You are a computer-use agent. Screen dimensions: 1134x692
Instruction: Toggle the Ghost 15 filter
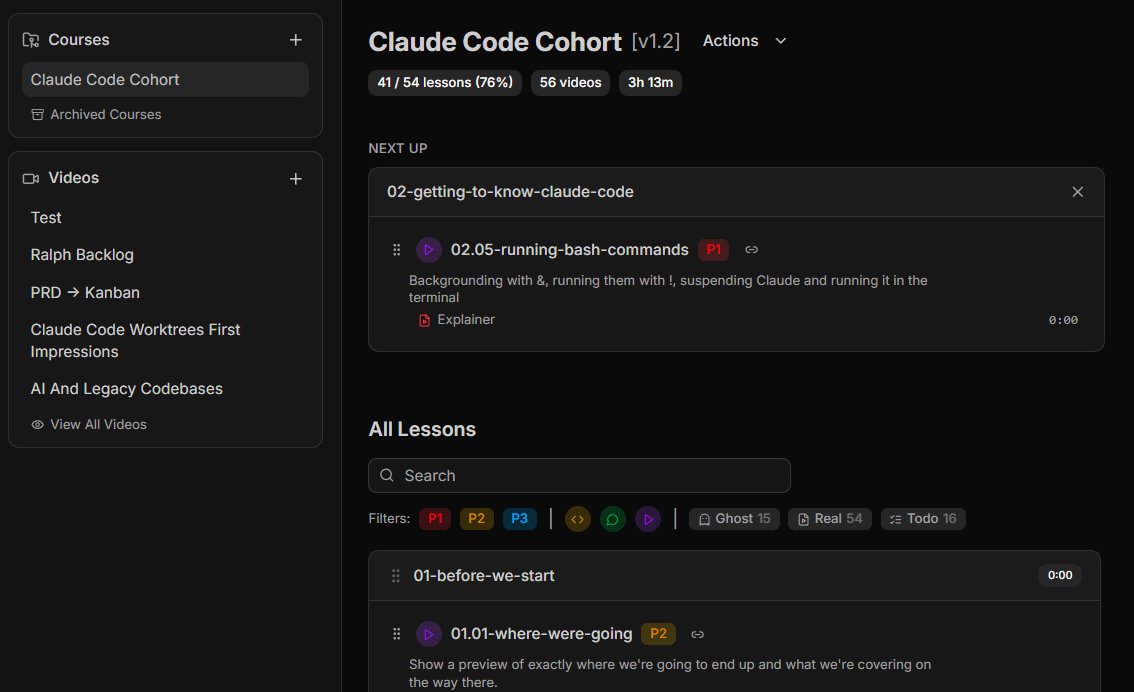pos(734,518)
